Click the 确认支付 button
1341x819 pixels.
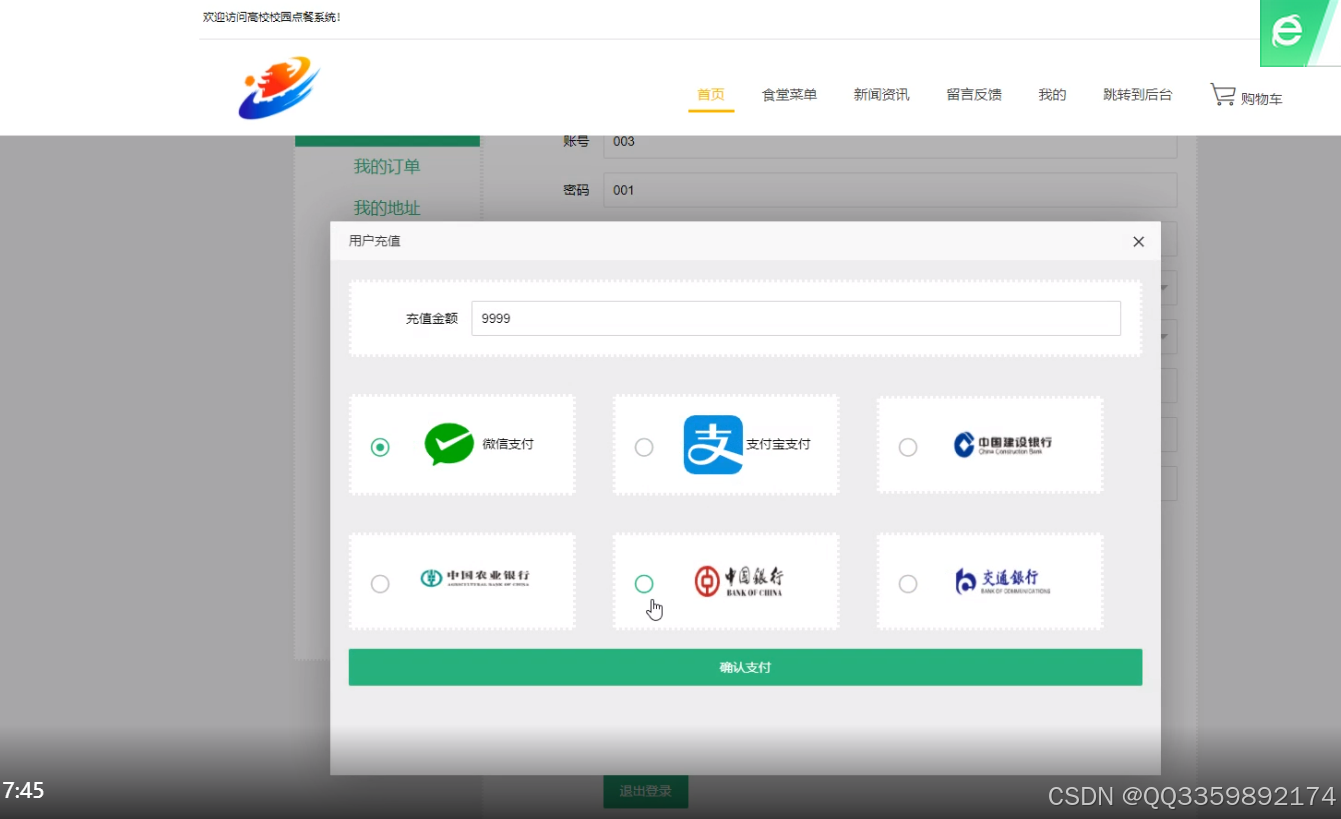pyautogui.click(x=745, y=667)
